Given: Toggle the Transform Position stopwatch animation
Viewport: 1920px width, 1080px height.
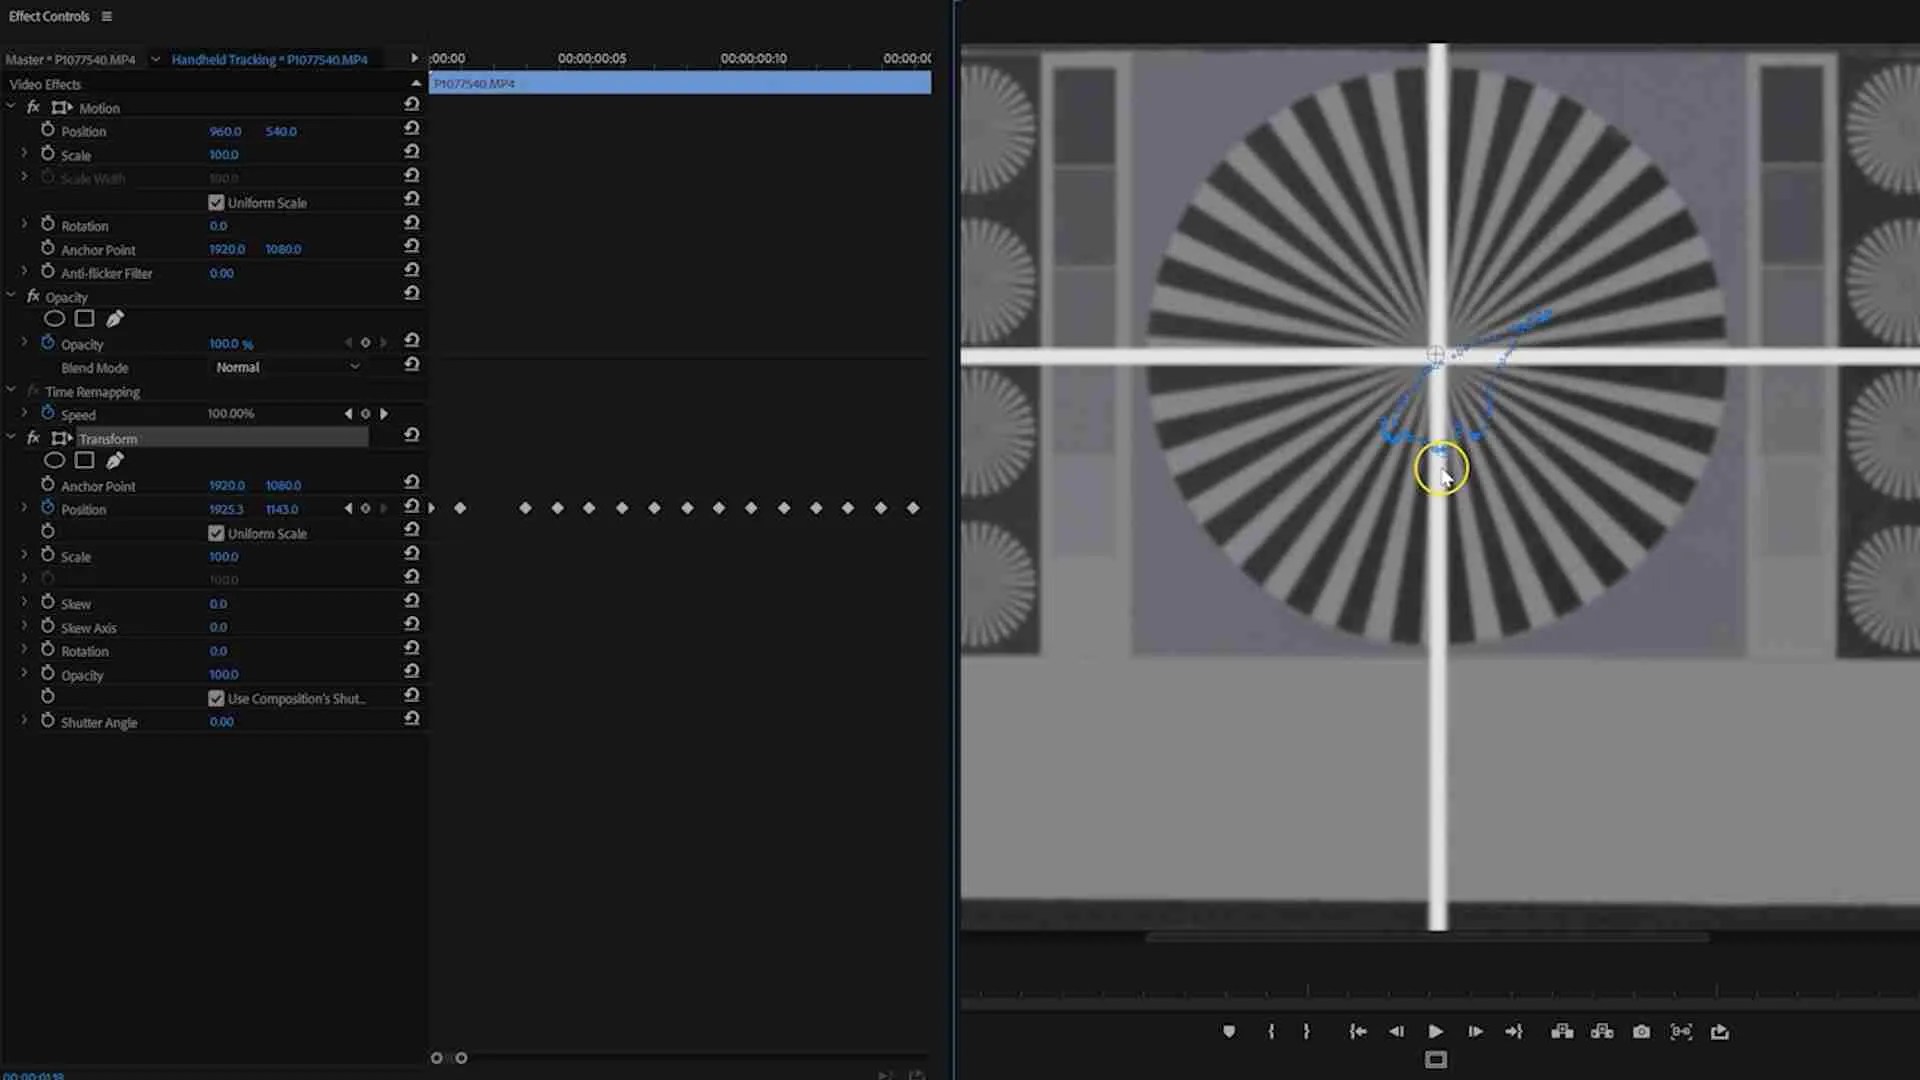Looking at the screenshot, I should (47, 508).
